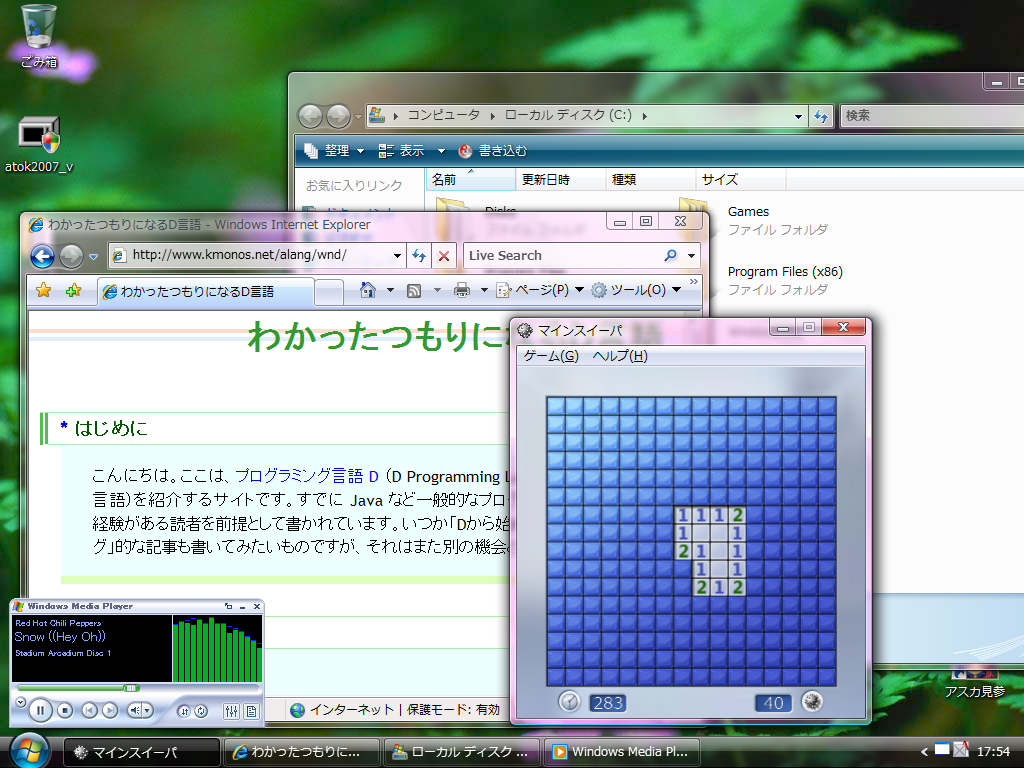Click the Minesweeper timer clock icon

[x=569, y=701]
